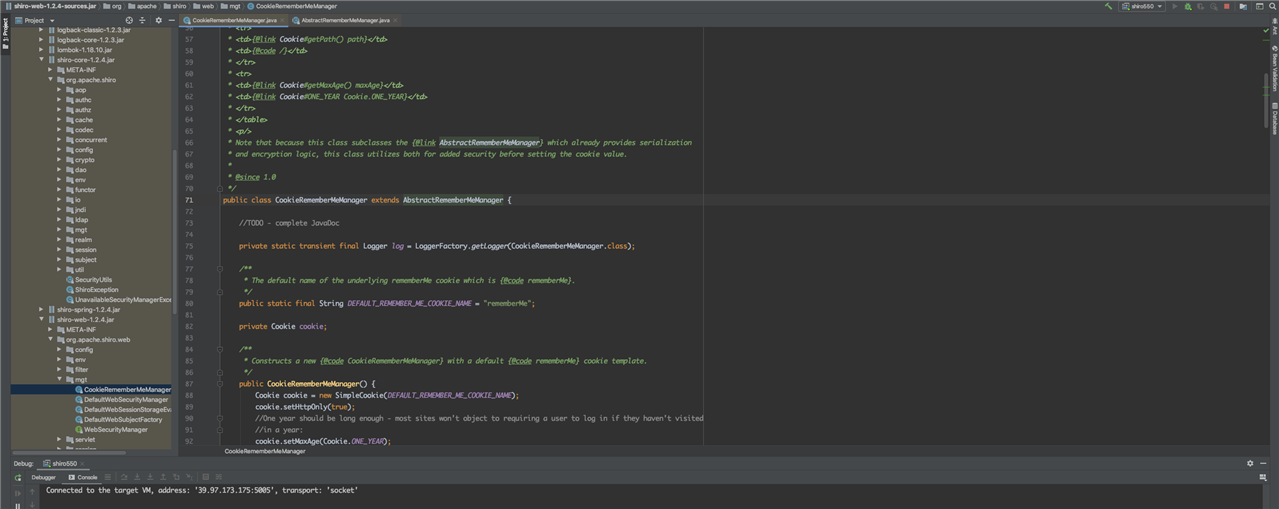Hide the Project panel with minus icon
This screenshot has width=1279, height=509.
[171, 20]
